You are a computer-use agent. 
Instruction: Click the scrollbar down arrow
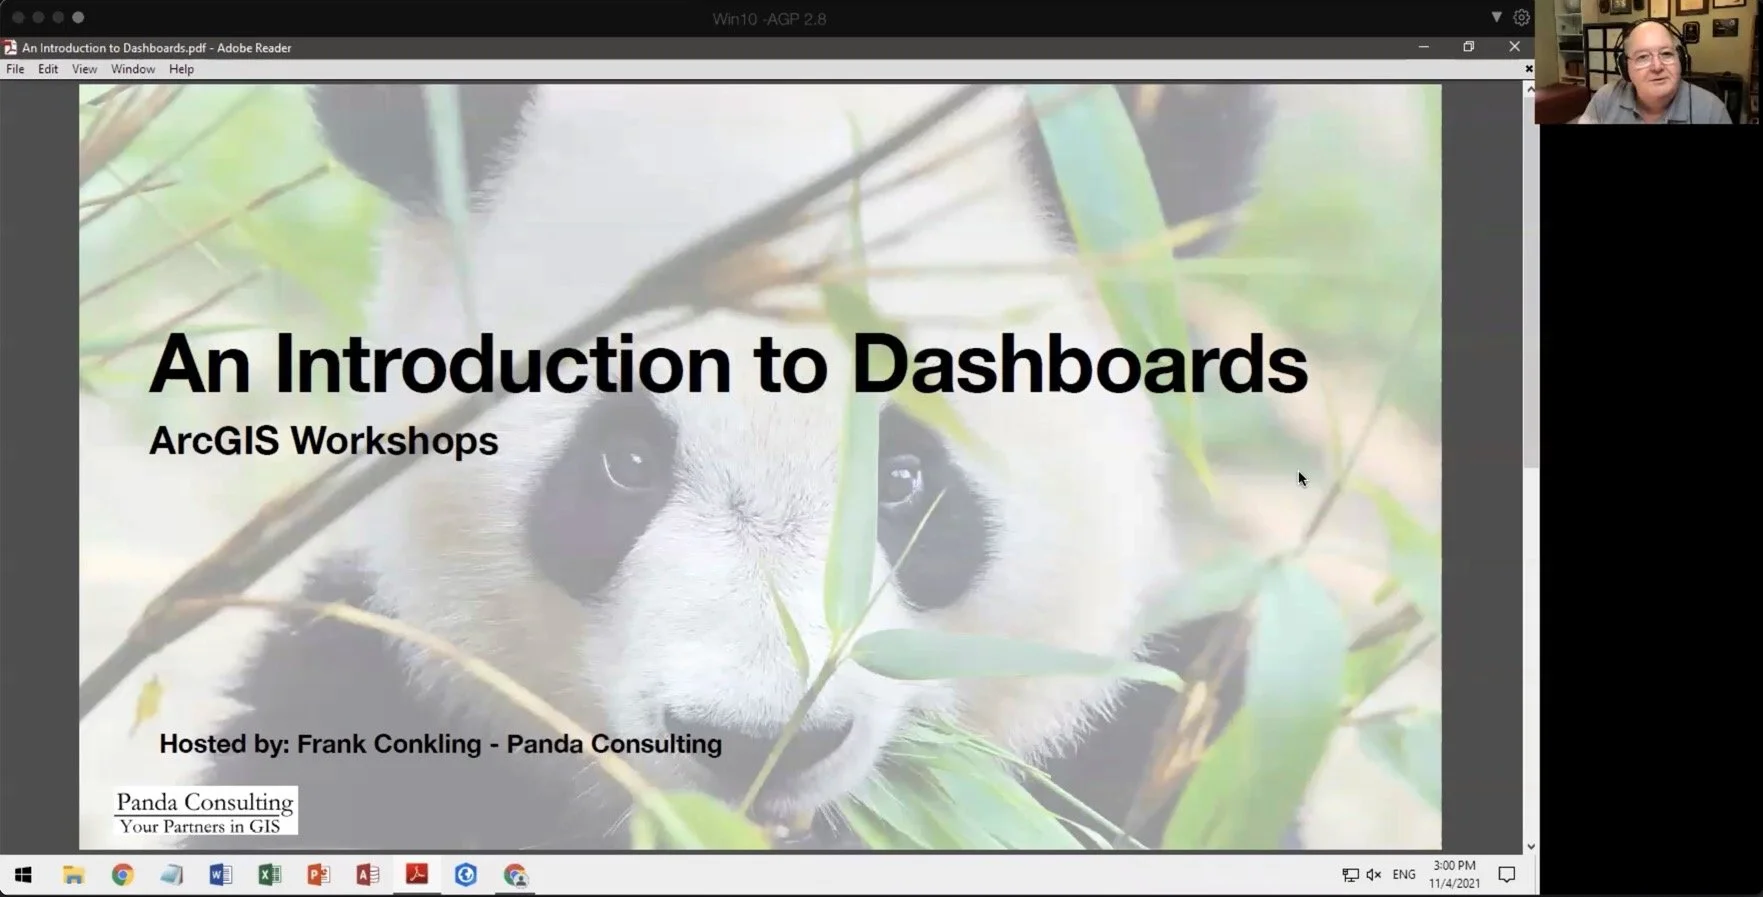coord(1530,847)
